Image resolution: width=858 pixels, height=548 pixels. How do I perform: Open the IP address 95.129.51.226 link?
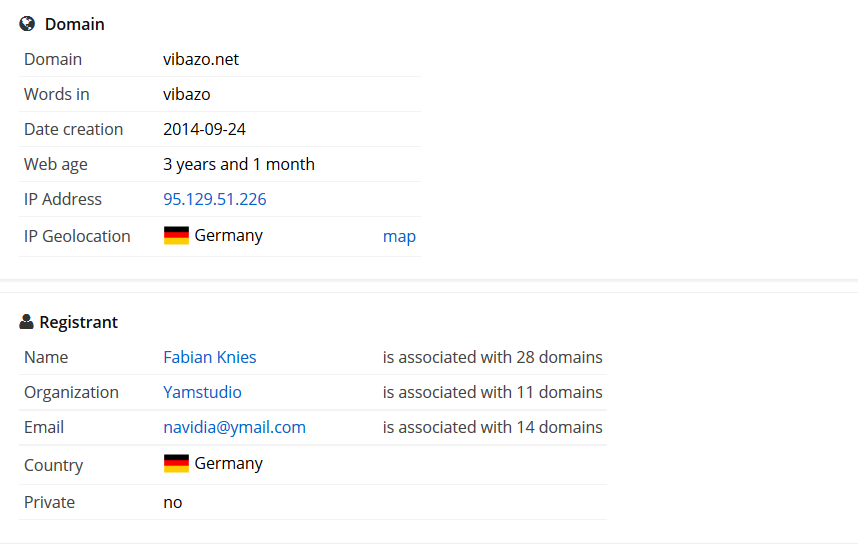tap(215, 199)
